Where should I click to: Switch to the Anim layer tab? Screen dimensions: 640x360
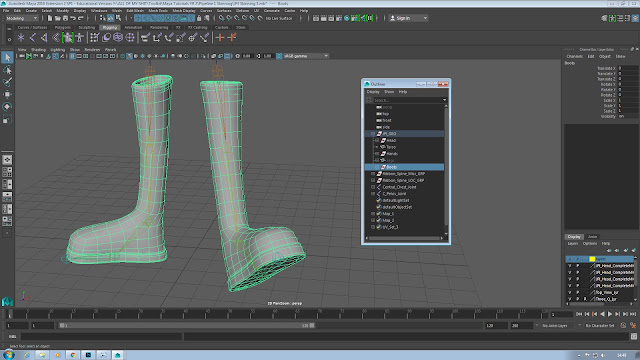[592, 237]
